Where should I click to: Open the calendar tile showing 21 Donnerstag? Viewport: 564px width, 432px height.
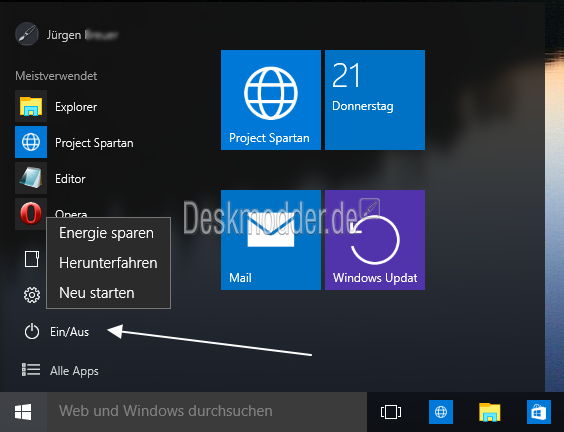(375, 100)
